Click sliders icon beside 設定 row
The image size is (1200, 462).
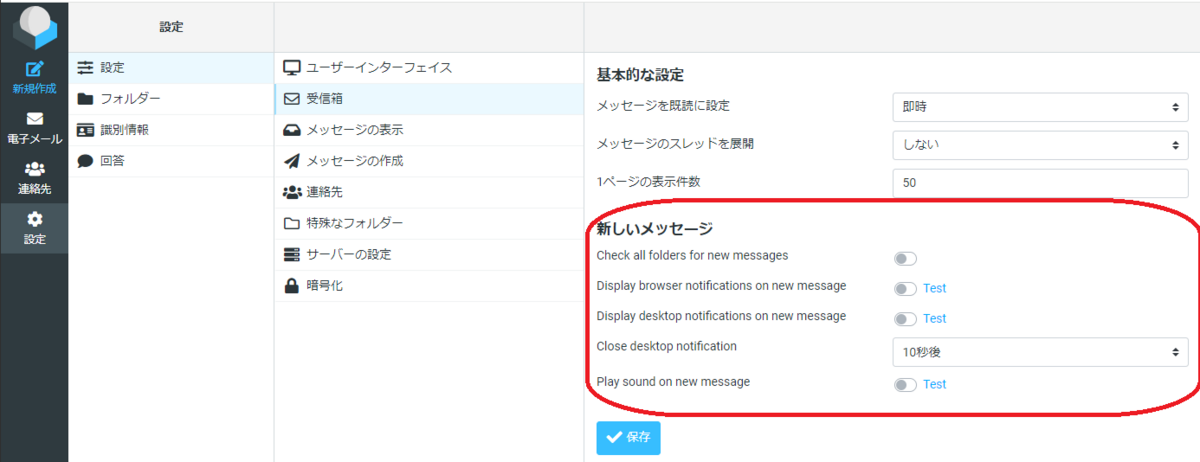(85, 68)
